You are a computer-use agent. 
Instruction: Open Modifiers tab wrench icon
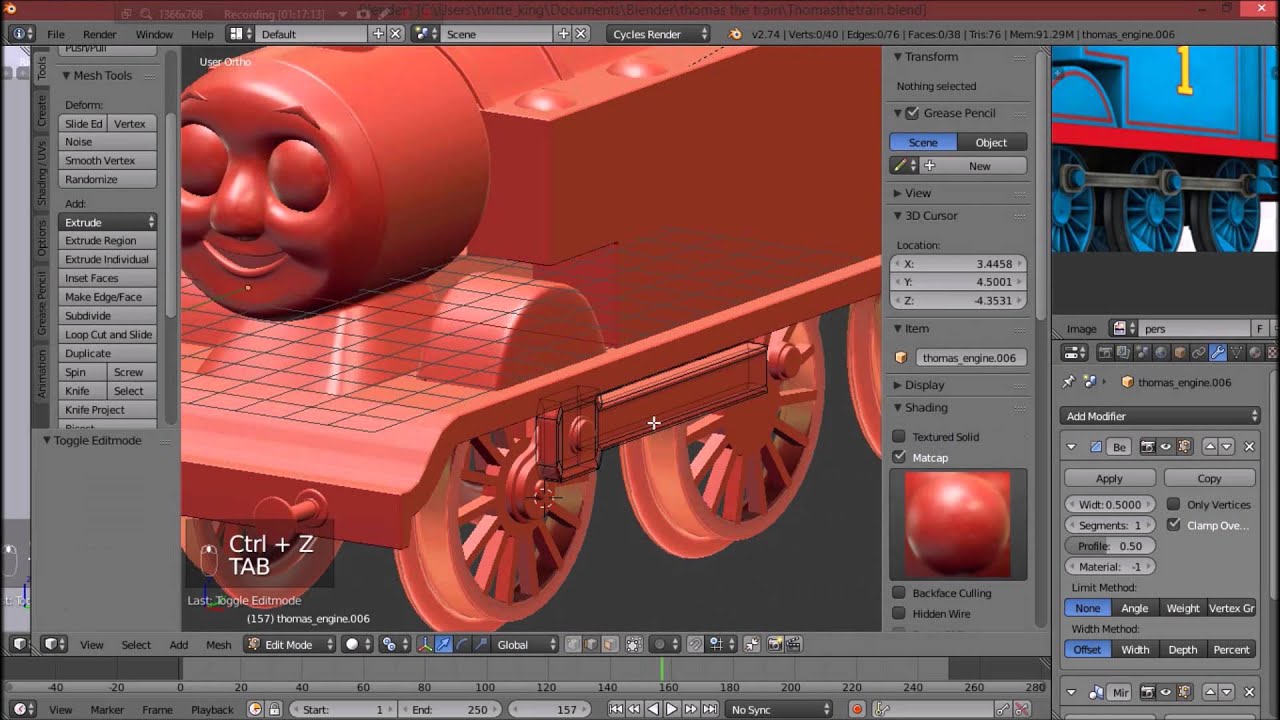[x=1217, y=353]
